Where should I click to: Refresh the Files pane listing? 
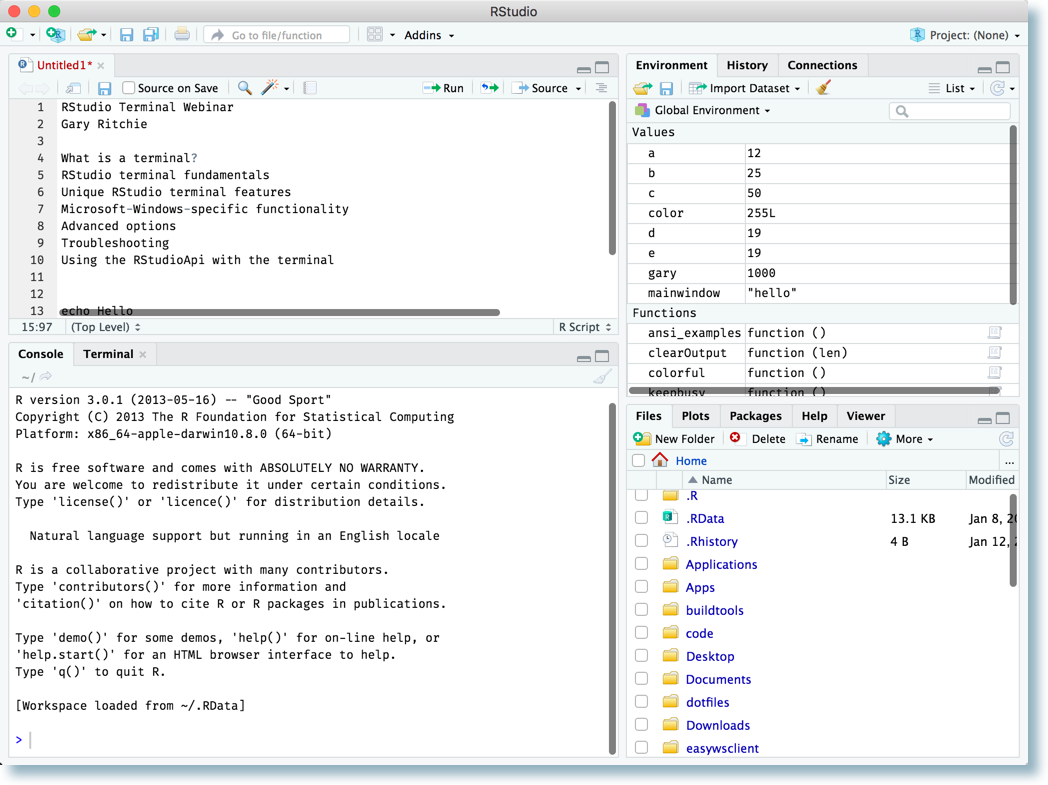[1006, 439]
